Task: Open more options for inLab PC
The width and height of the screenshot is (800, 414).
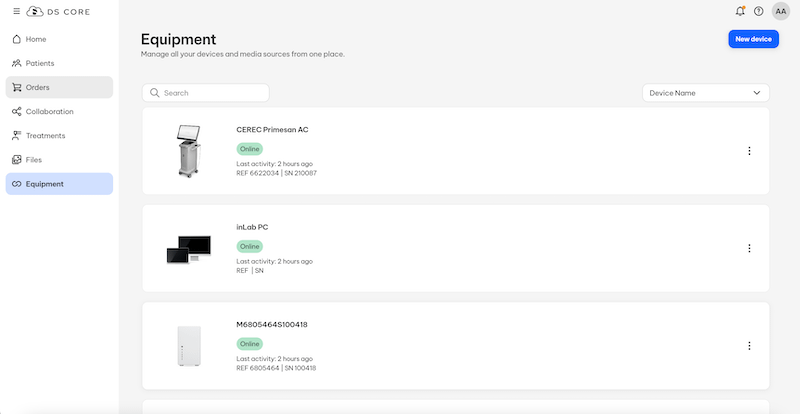Action: (x=749, y=248)
